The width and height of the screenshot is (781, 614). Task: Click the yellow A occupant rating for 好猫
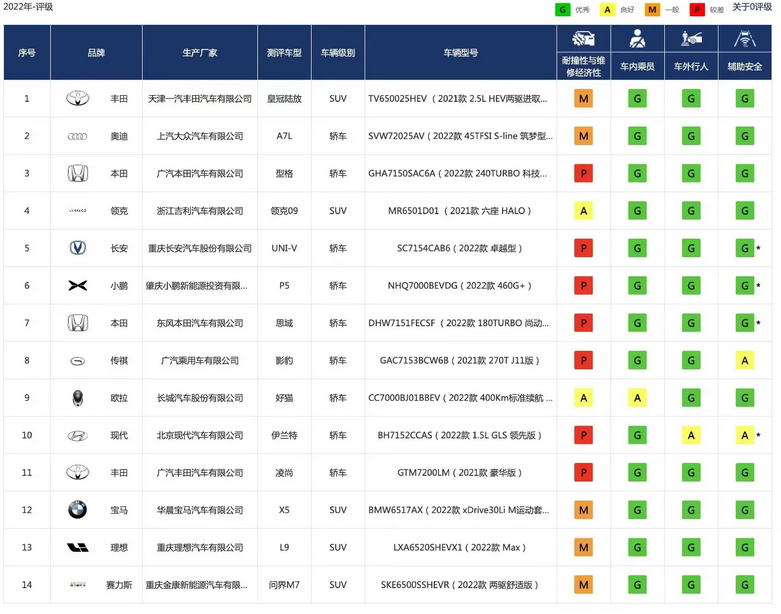click(x=637, y=397)
